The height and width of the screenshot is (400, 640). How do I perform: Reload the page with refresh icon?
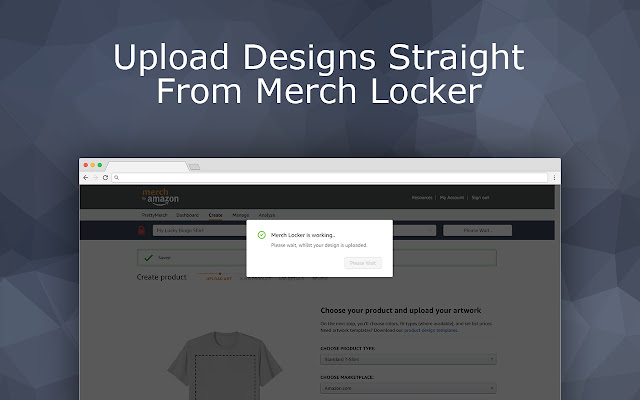point(105,178)
